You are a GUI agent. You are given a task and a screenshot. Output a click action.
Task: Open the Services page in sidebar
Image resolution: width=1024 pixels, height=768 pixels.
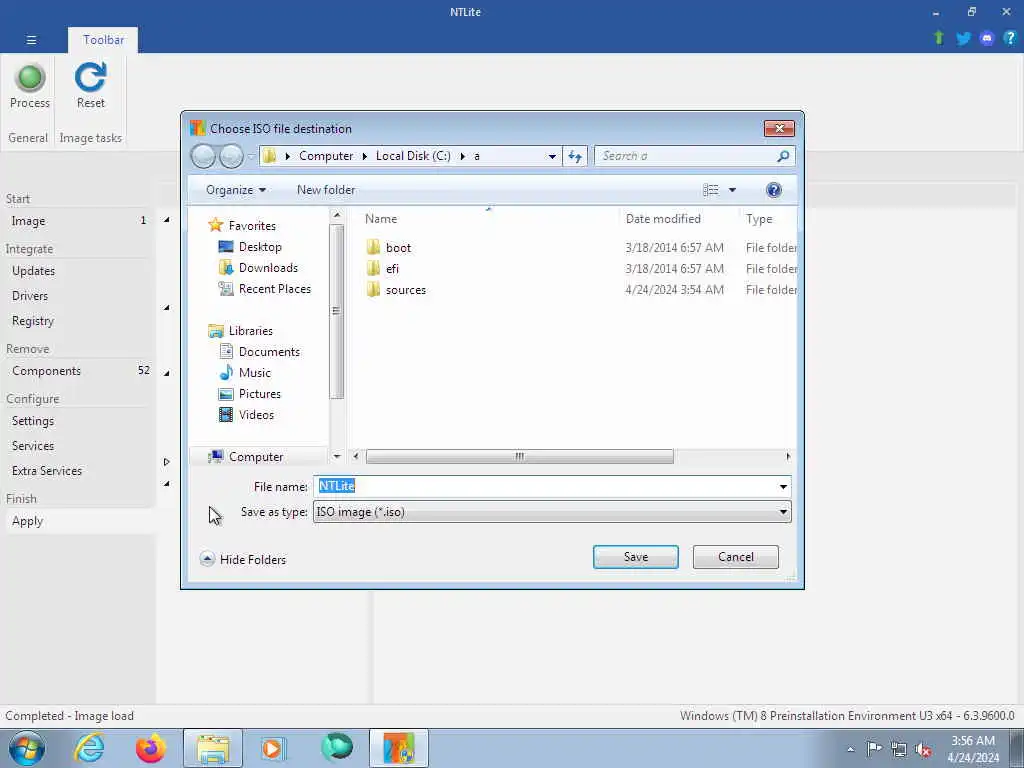[x=33, y=445]
